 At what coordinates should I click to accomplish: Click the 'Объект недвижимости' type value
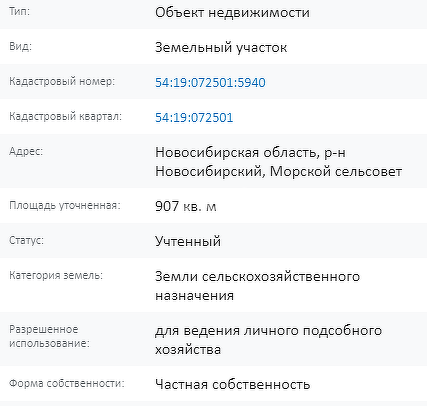coord(232,13)
